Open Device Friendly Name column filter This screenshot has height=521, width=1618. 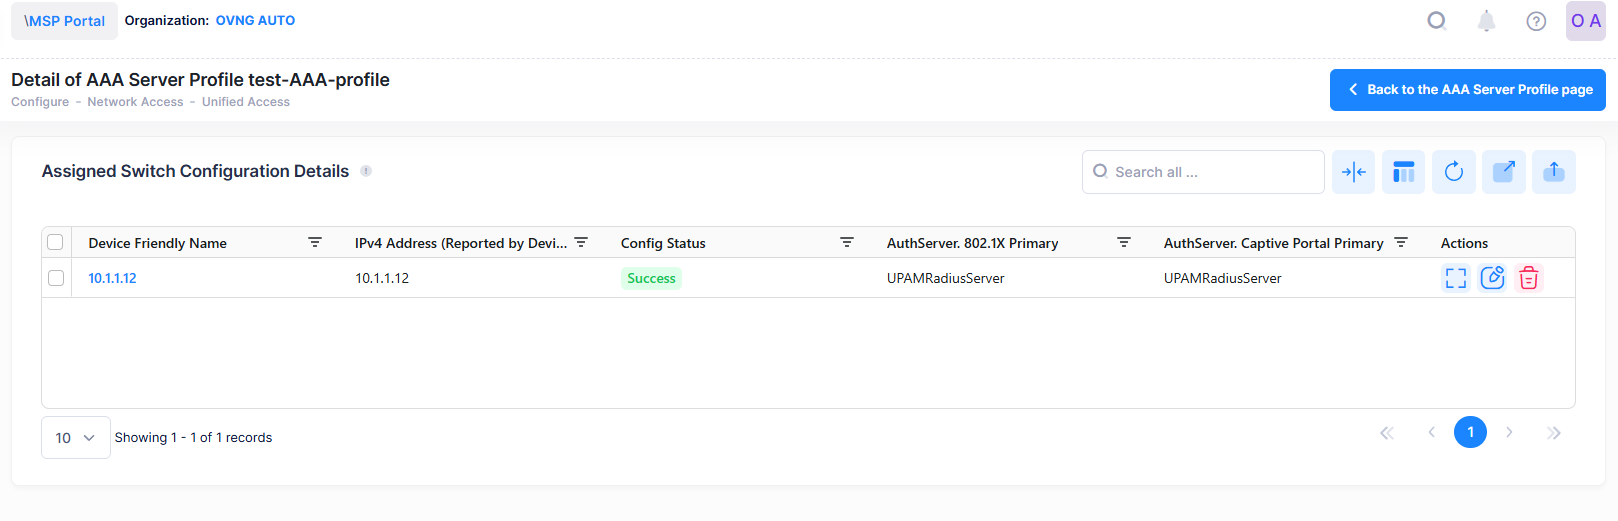315,243
